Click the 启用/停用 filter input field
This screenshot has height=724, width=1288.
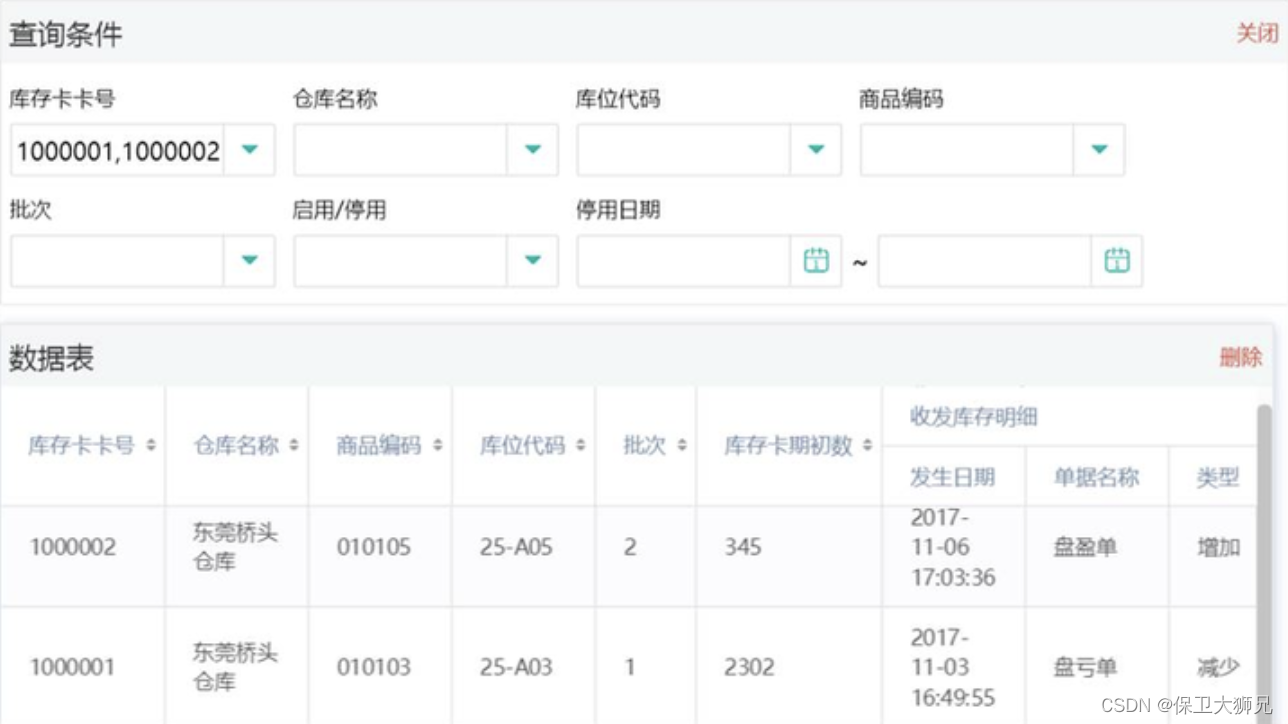[401, 261]
